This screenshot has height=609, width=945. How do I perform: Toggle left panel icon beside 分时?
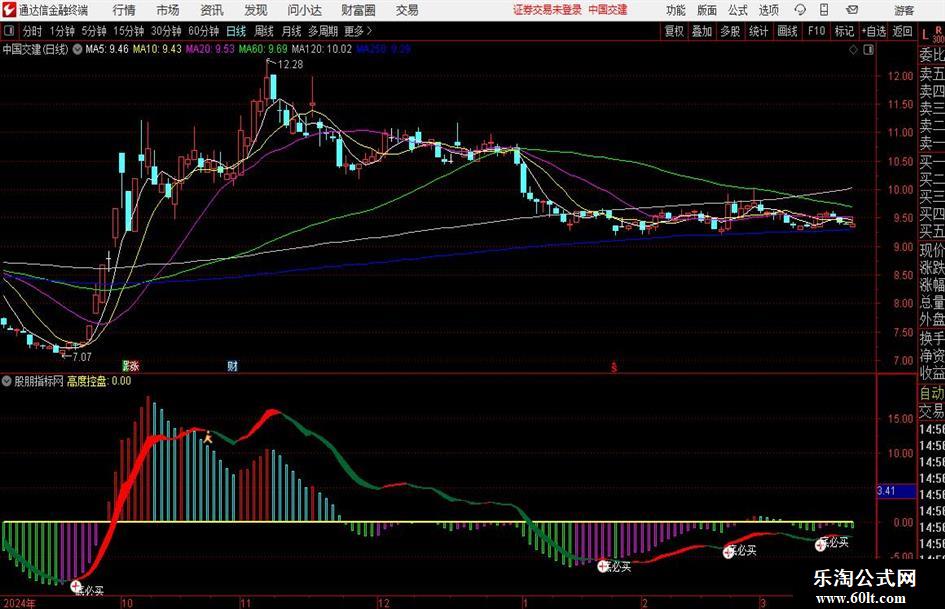[9, 31]
